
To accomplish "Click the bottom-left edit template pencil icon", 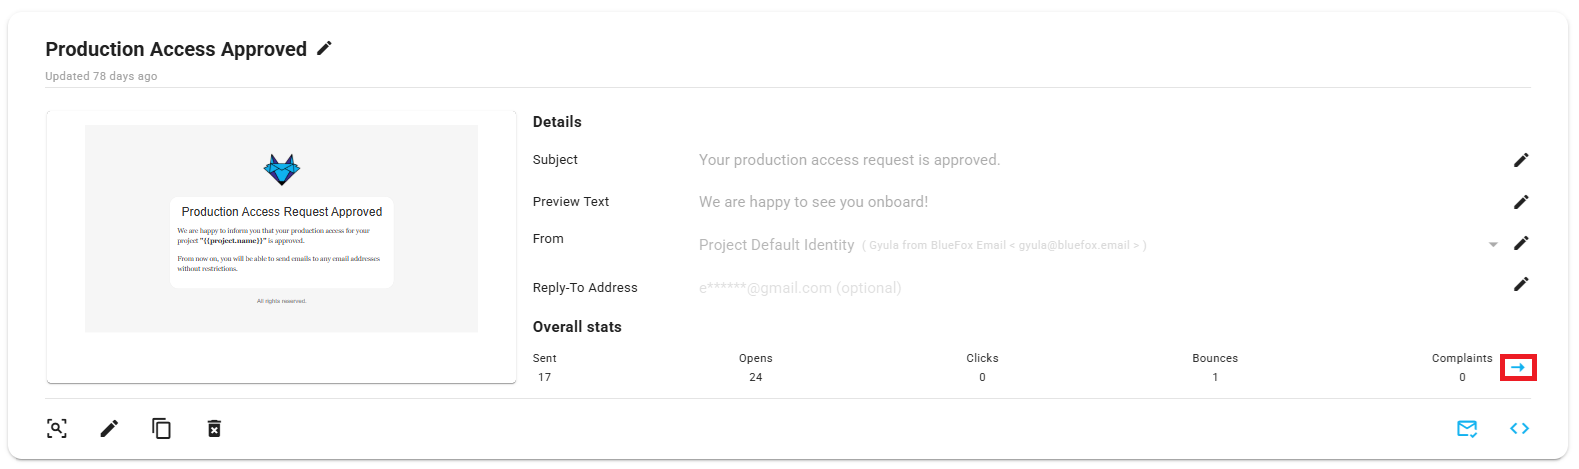I will tap(109, 429).
